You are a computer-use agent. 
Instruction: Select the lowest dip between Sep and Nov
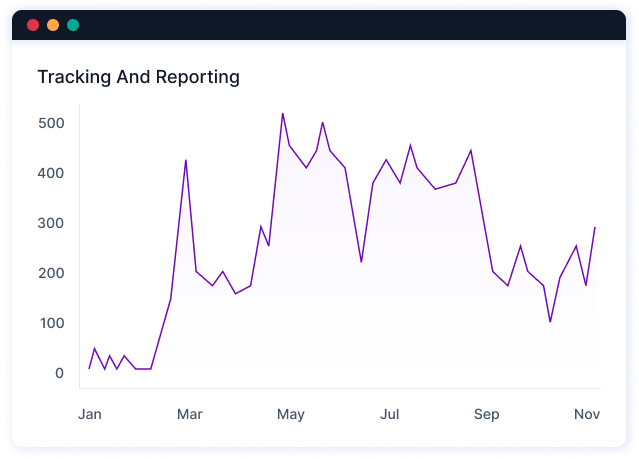point(550,321)
